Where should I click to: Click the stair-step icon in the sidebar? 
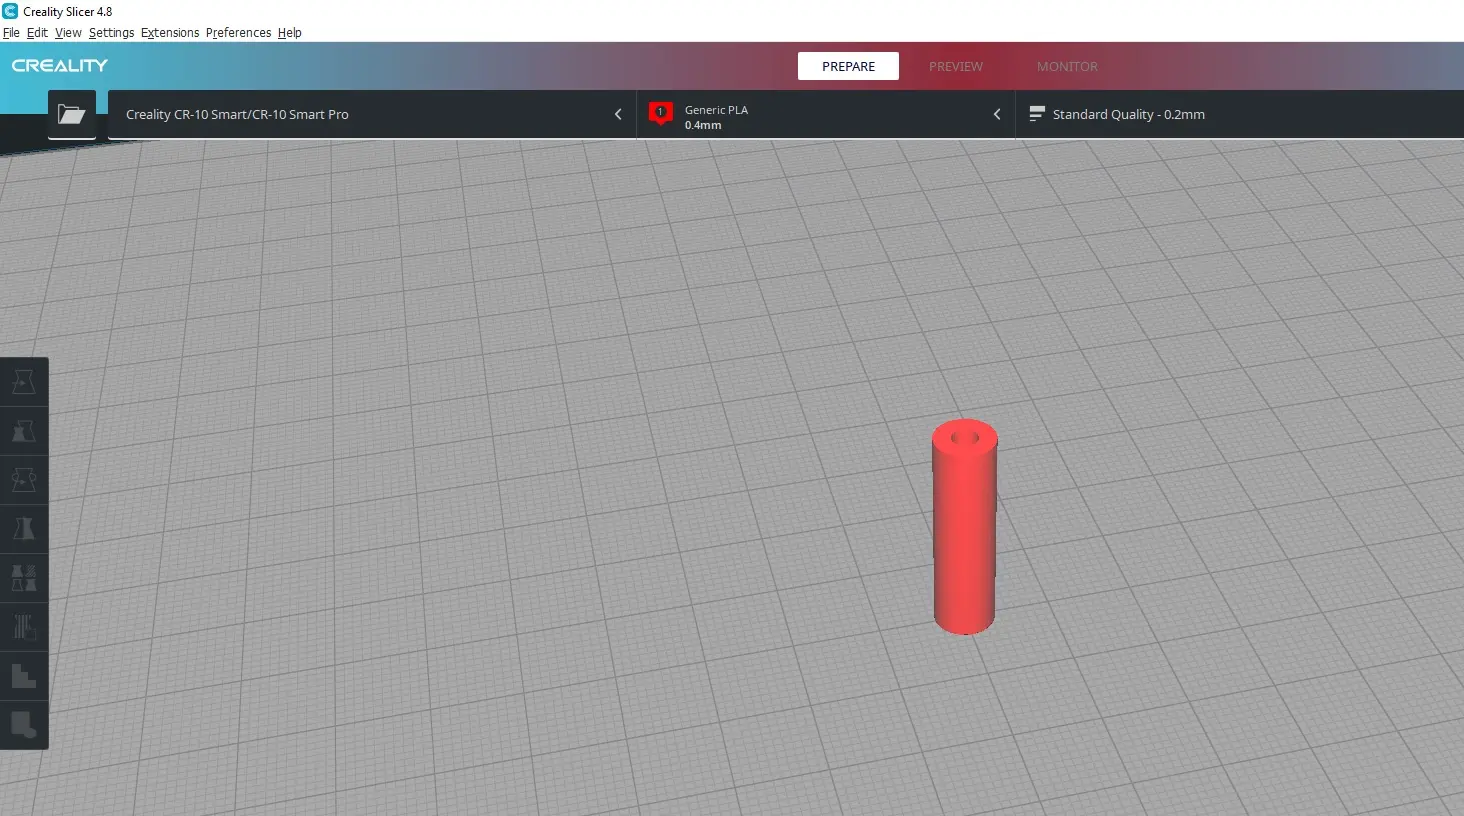point(24,676)
